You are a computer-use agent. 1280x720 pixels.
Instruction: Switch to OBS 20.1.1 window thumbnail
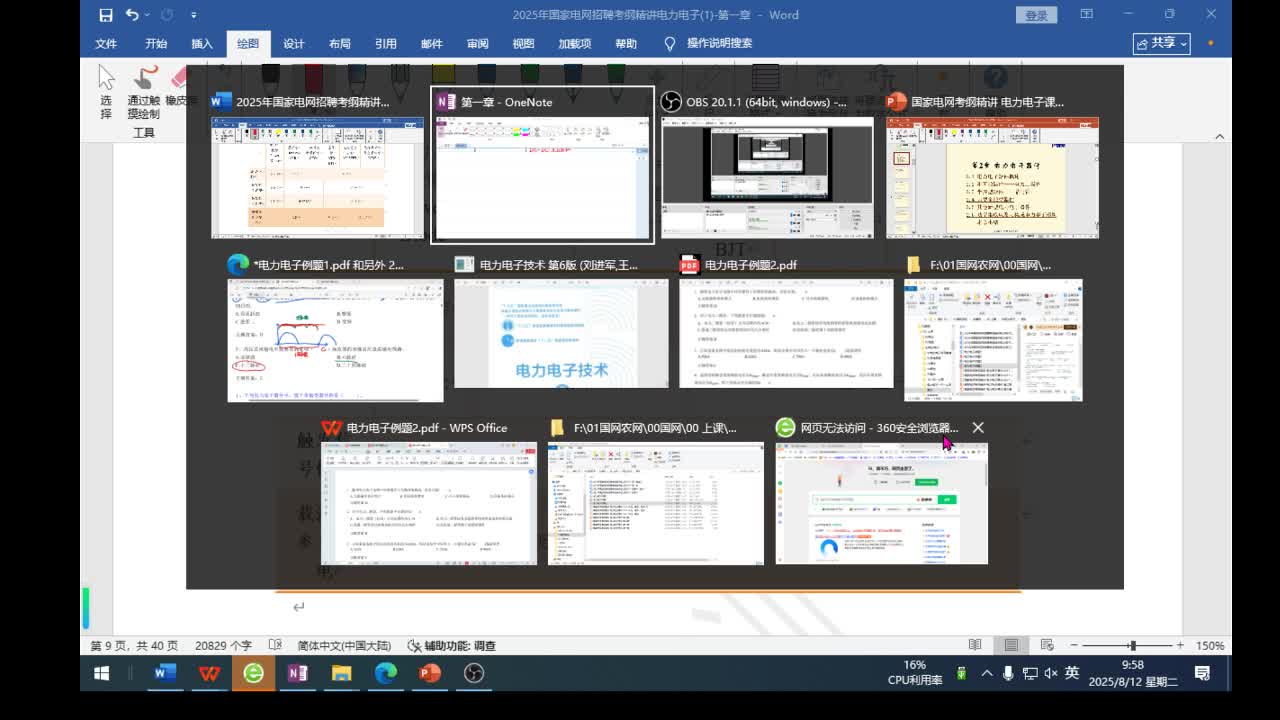pyautogui.click(x=767, y=177)
